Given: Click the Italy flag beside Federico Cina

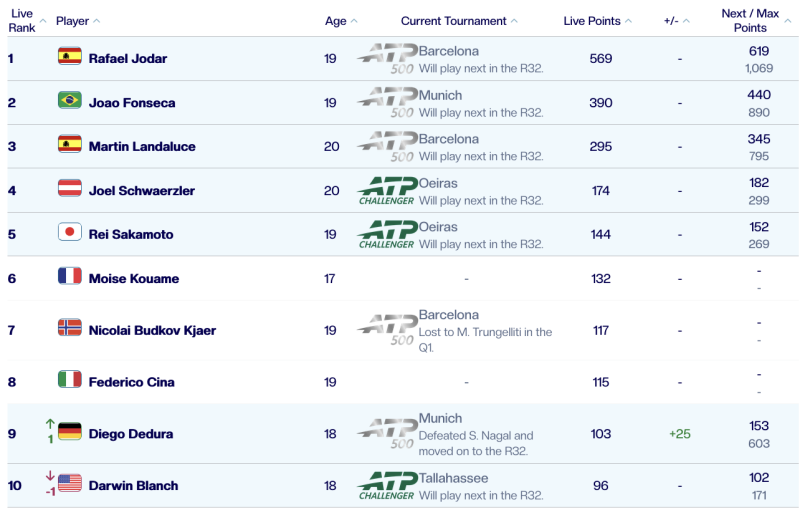Looking at the screenshot, I should pos(69,381).
